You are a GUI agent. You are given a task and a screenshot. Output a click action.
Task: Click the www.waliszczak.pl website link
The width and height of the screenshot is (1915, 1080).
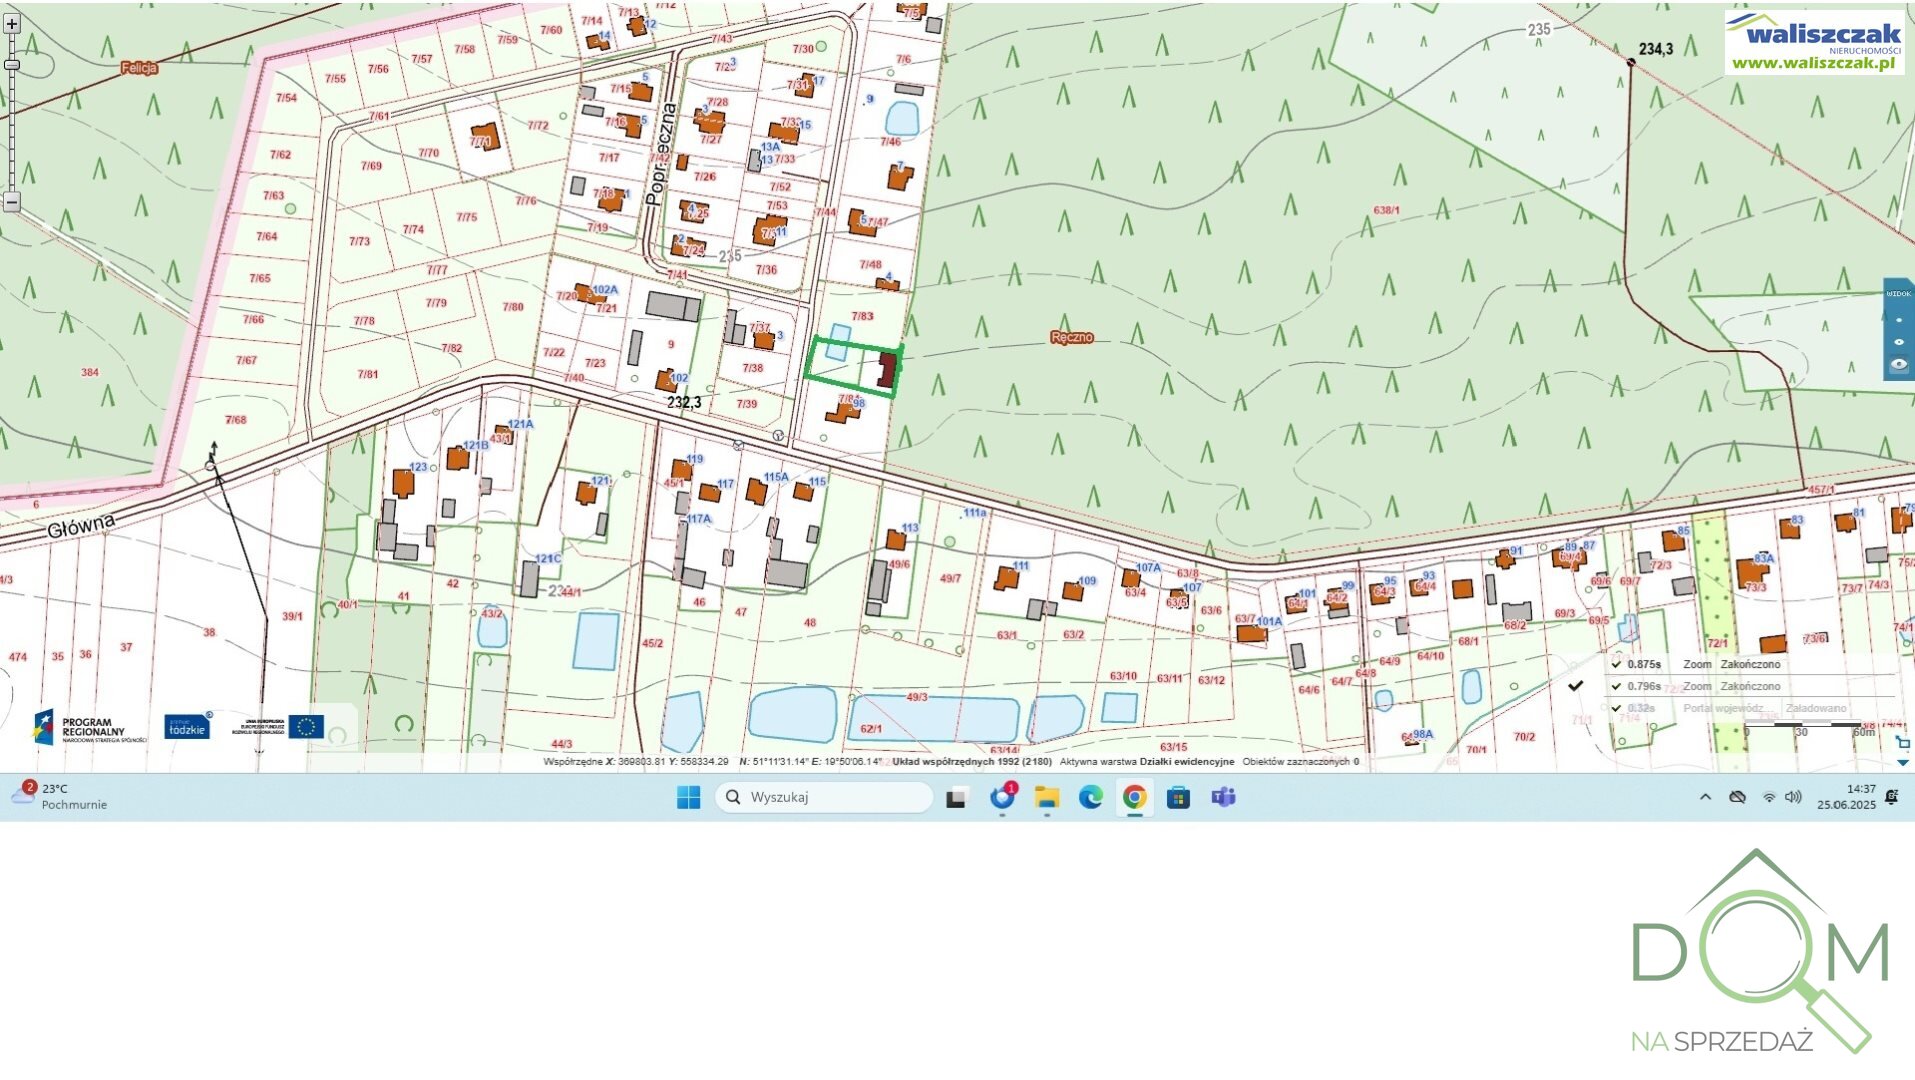click(1813, 63)
